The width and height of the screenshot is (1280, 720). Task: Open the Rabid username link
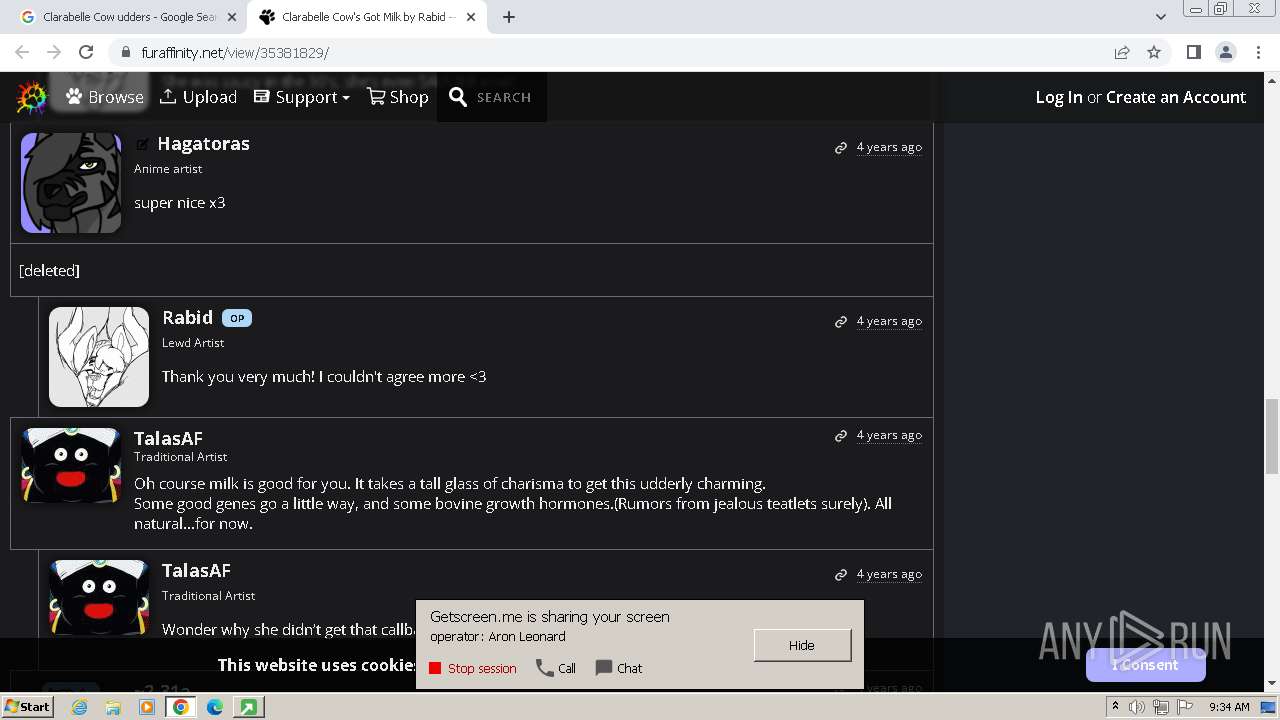pyautogui.click(x=187, y=318)
